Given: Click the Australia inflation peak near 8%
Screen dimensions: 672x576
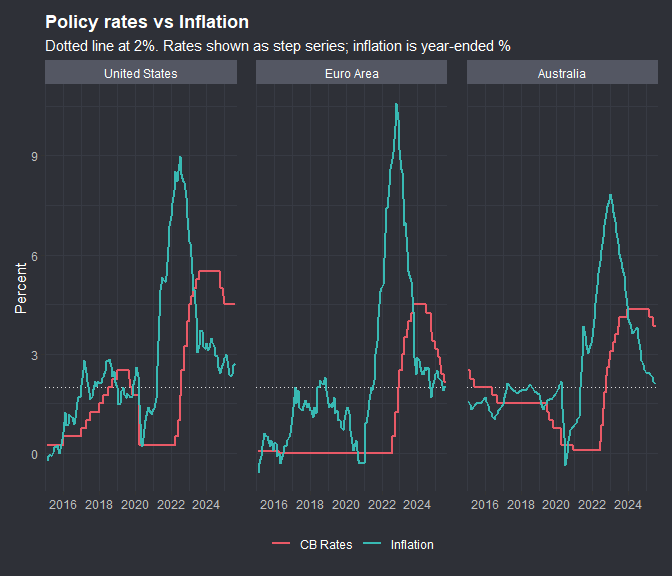Looking at the screenshot, I should point(610,195).
